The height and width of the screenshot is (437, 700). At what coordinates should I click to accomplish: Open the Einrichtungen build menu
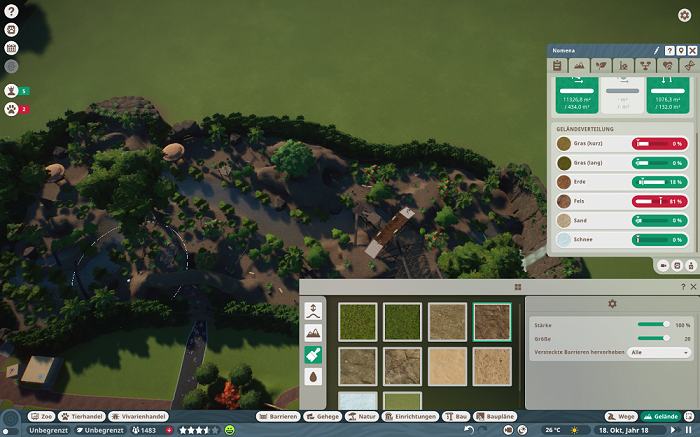coord(411,416)
